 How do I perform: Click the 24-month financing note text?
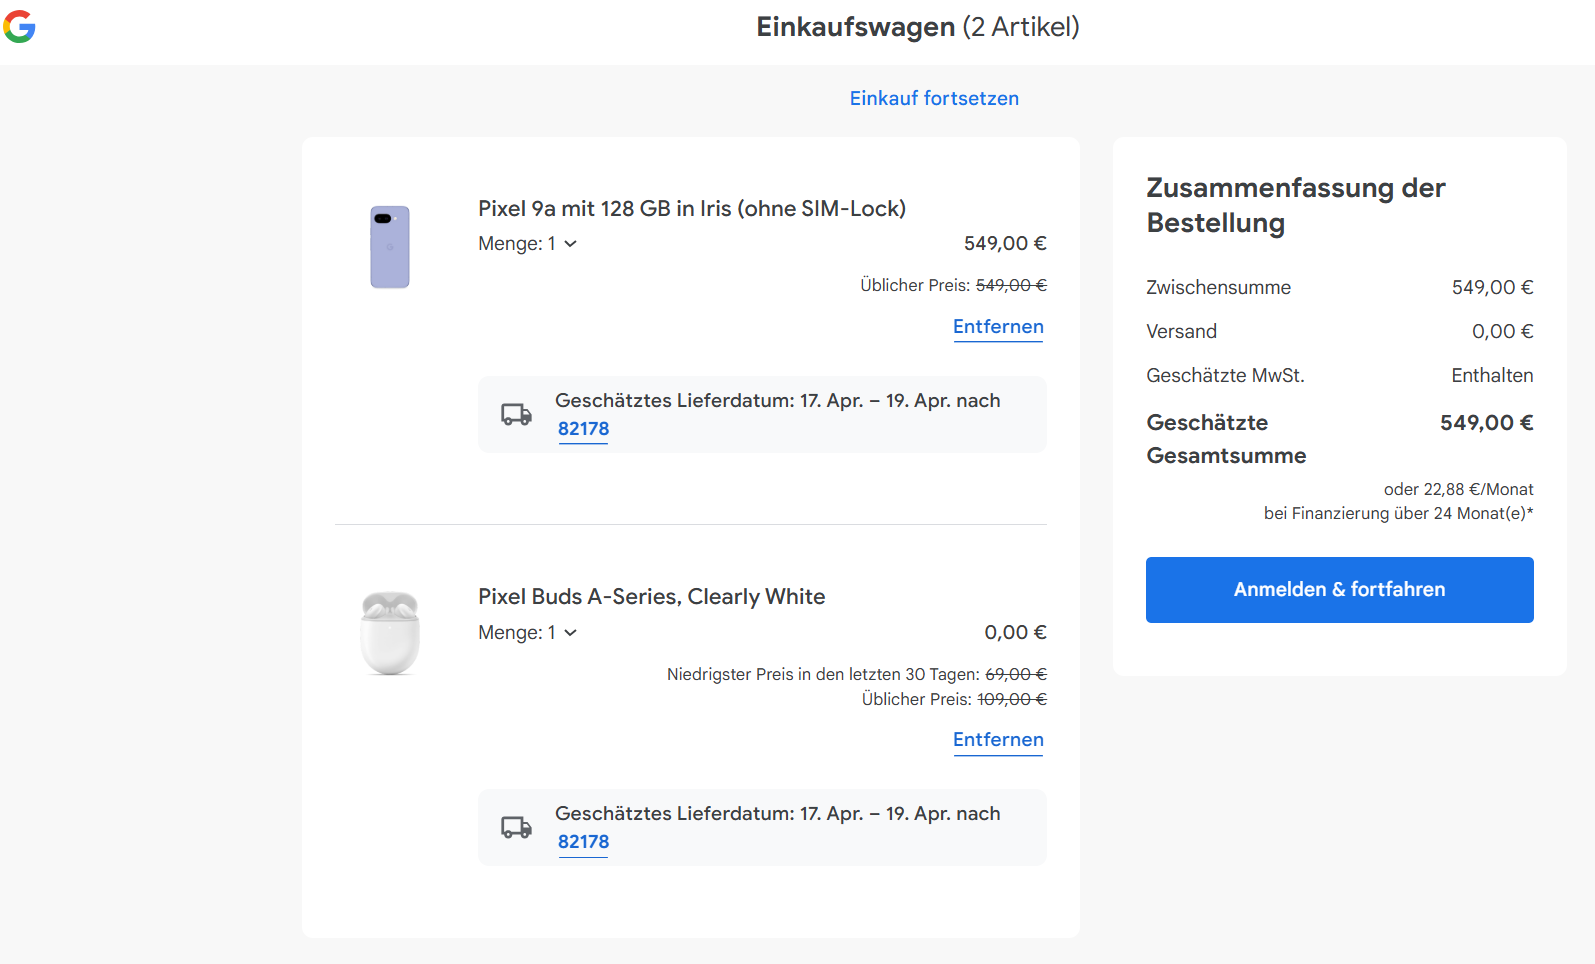1398,513
